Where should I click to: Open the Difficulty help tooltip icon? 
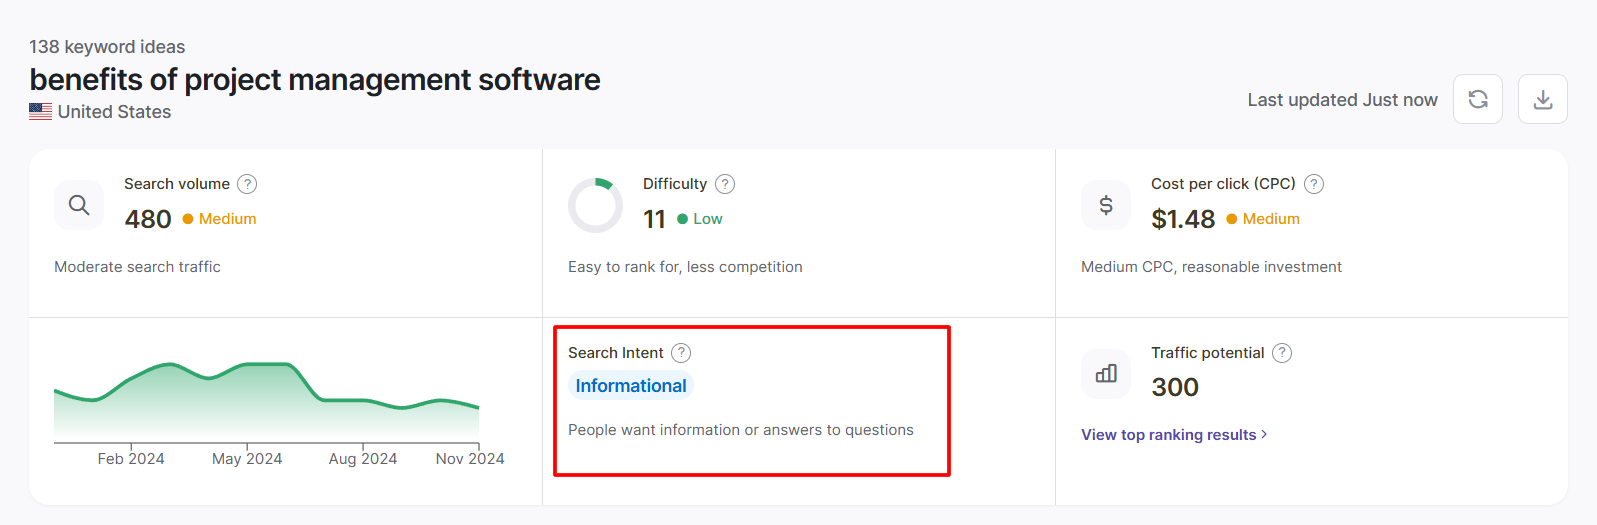(x=725, y=184)
